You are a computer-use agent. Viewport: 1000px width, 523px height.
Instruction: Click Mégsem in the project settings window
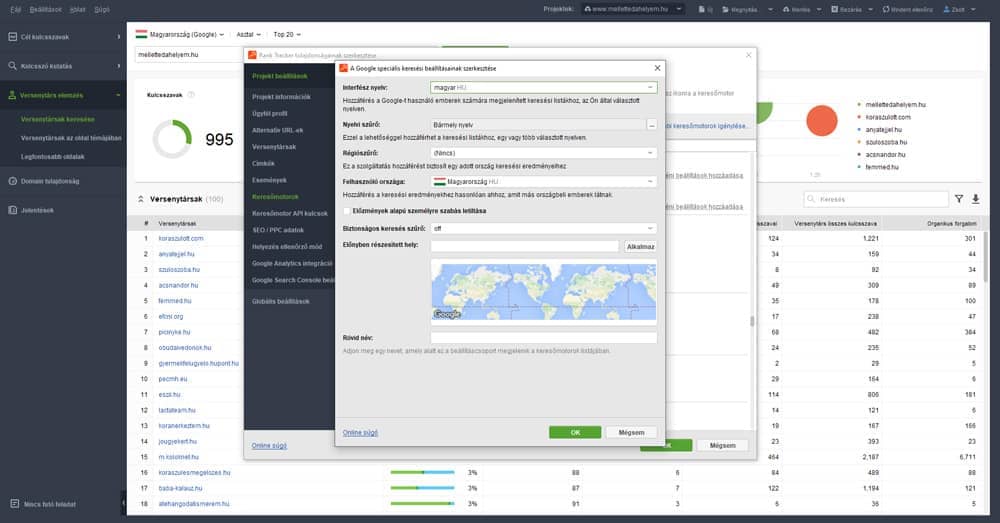[x=723, y=445]
